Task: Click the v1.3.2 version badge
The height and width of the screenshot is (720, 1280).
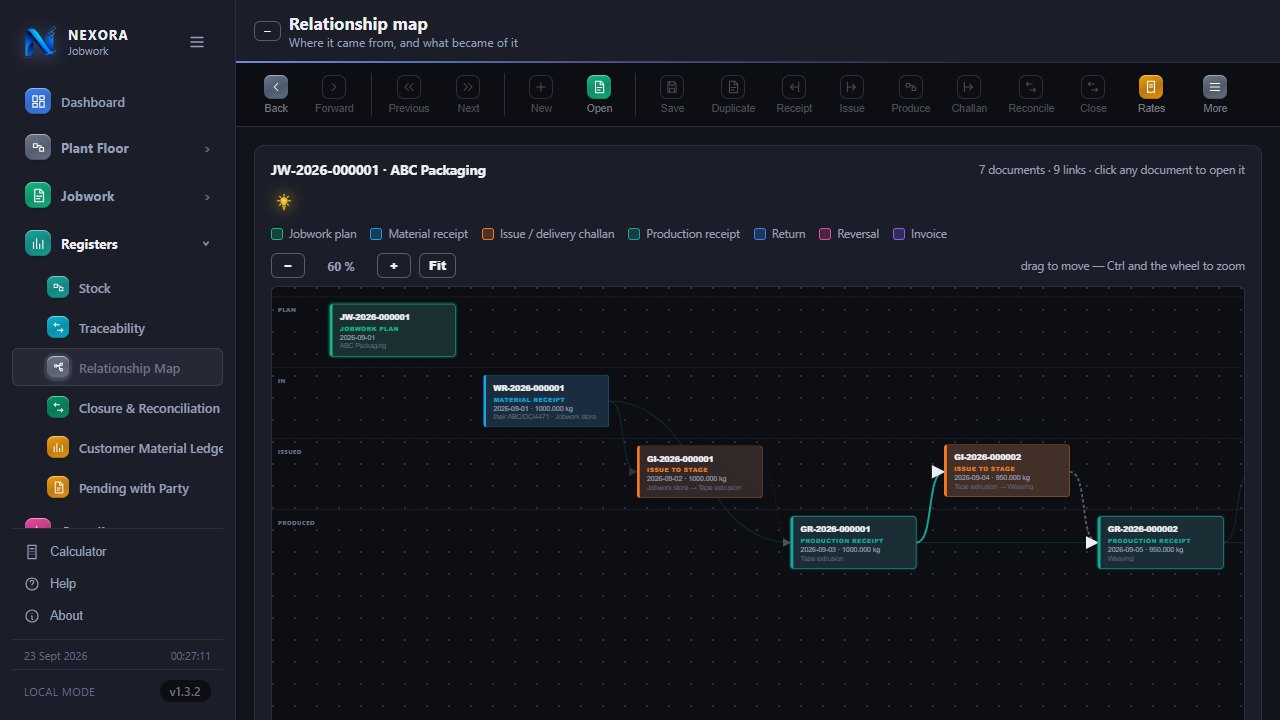Action: [x=185, y=692]
